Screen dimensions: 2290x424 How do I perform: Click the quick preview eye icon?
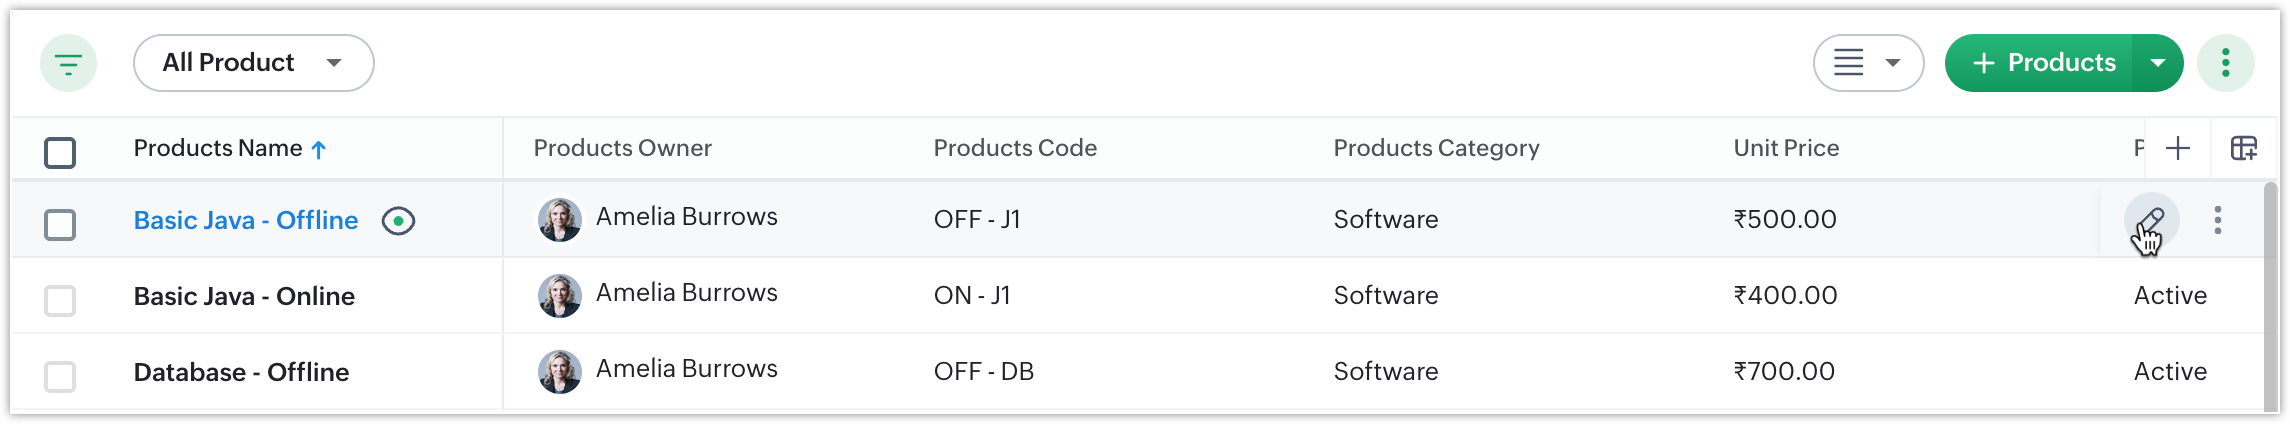[398, 221]
